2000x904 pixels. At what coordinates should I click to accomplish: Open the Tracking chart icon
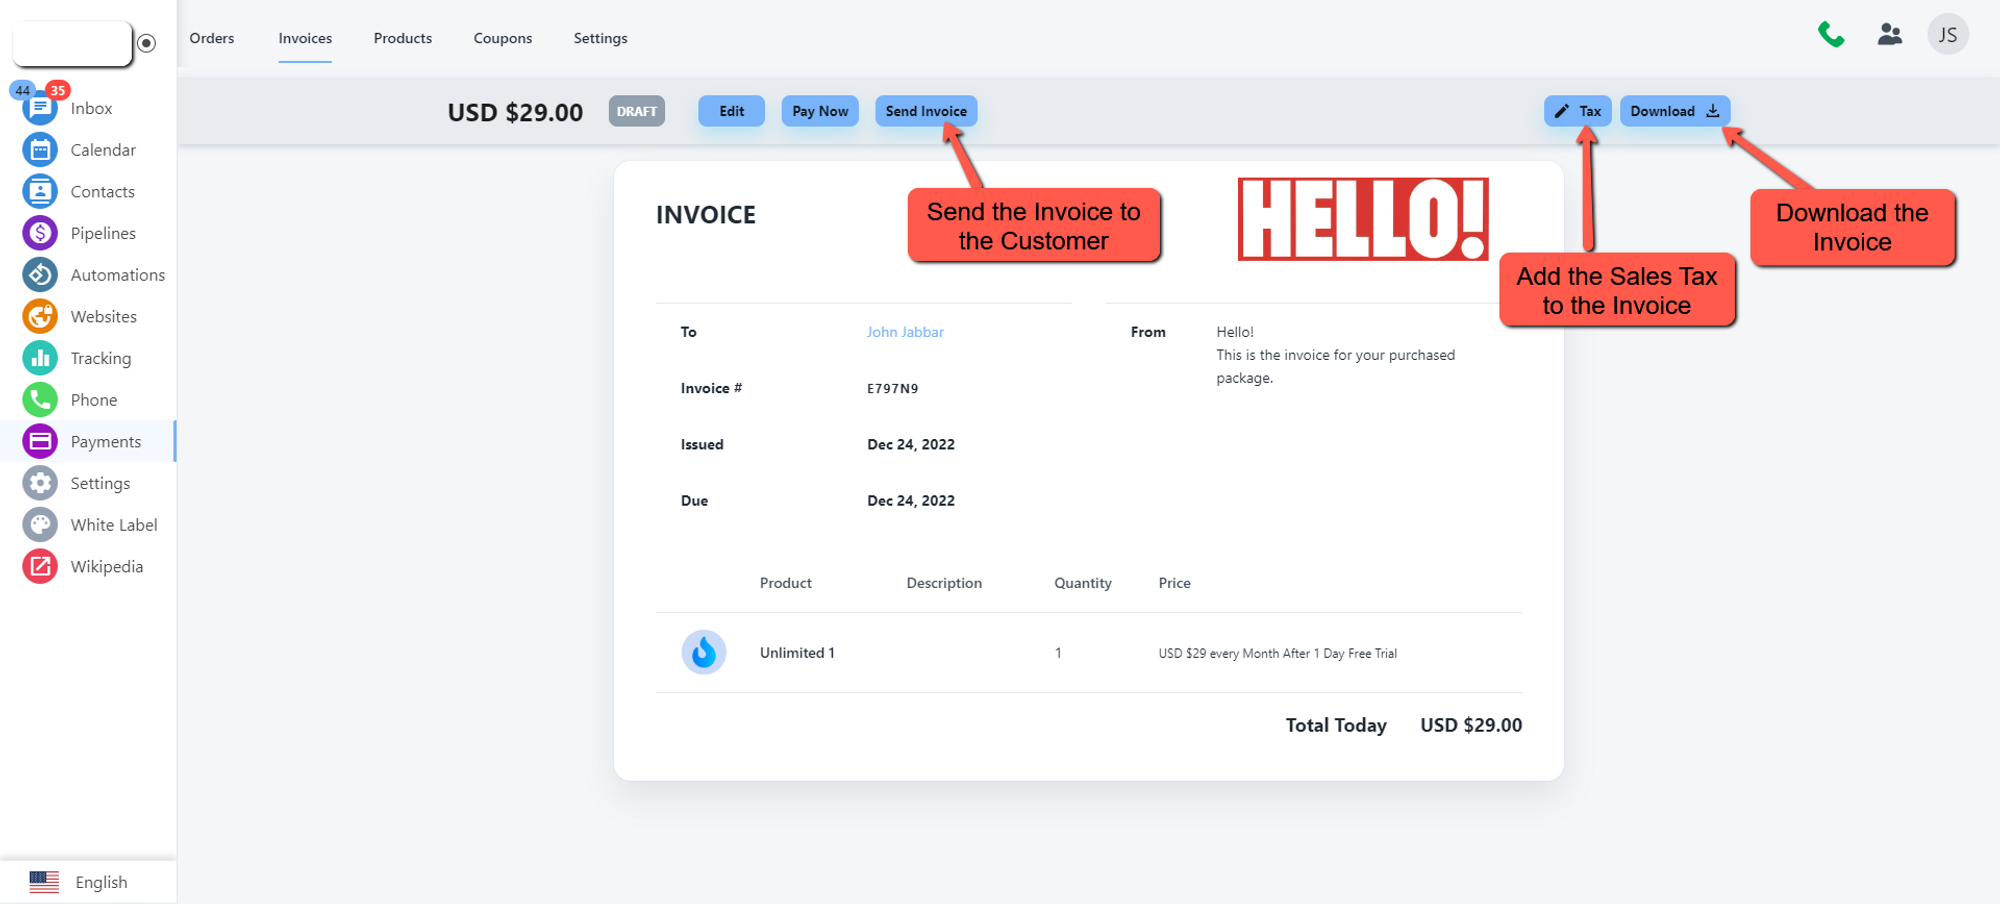(40, 358)
